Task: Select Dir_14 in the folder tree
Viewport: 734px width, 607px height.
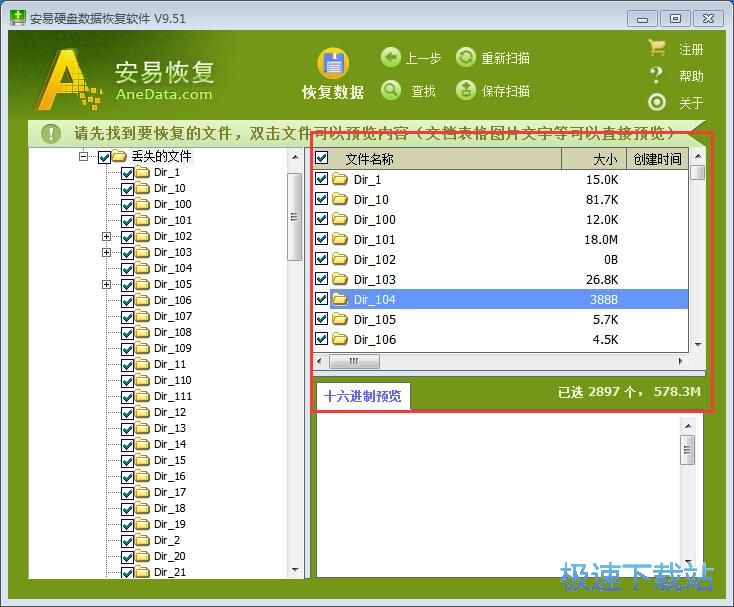Action: tap(170, 445)
